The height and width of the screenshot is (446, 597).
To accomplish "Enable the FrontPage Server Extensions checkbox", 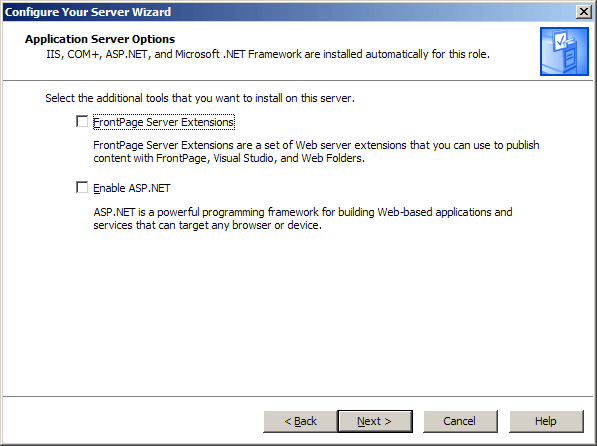I will [82, 121].
